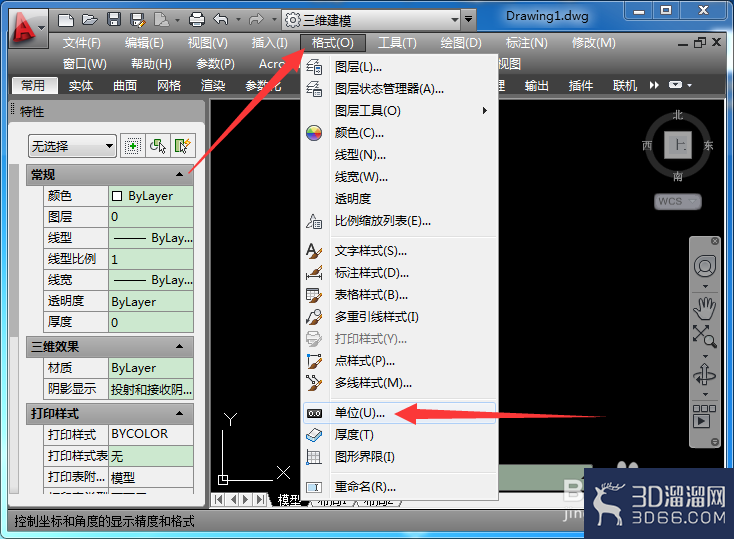Click the 打印样式 BYCOLOR value

[151, 434]
